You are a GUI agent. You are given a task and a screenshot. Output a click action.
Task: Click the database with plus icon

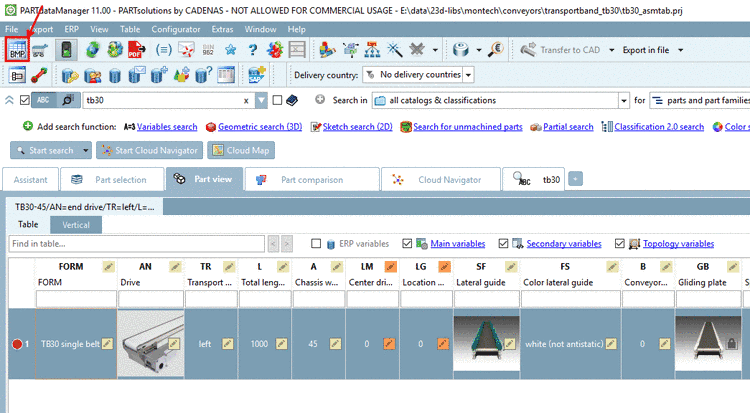point(159,75)
